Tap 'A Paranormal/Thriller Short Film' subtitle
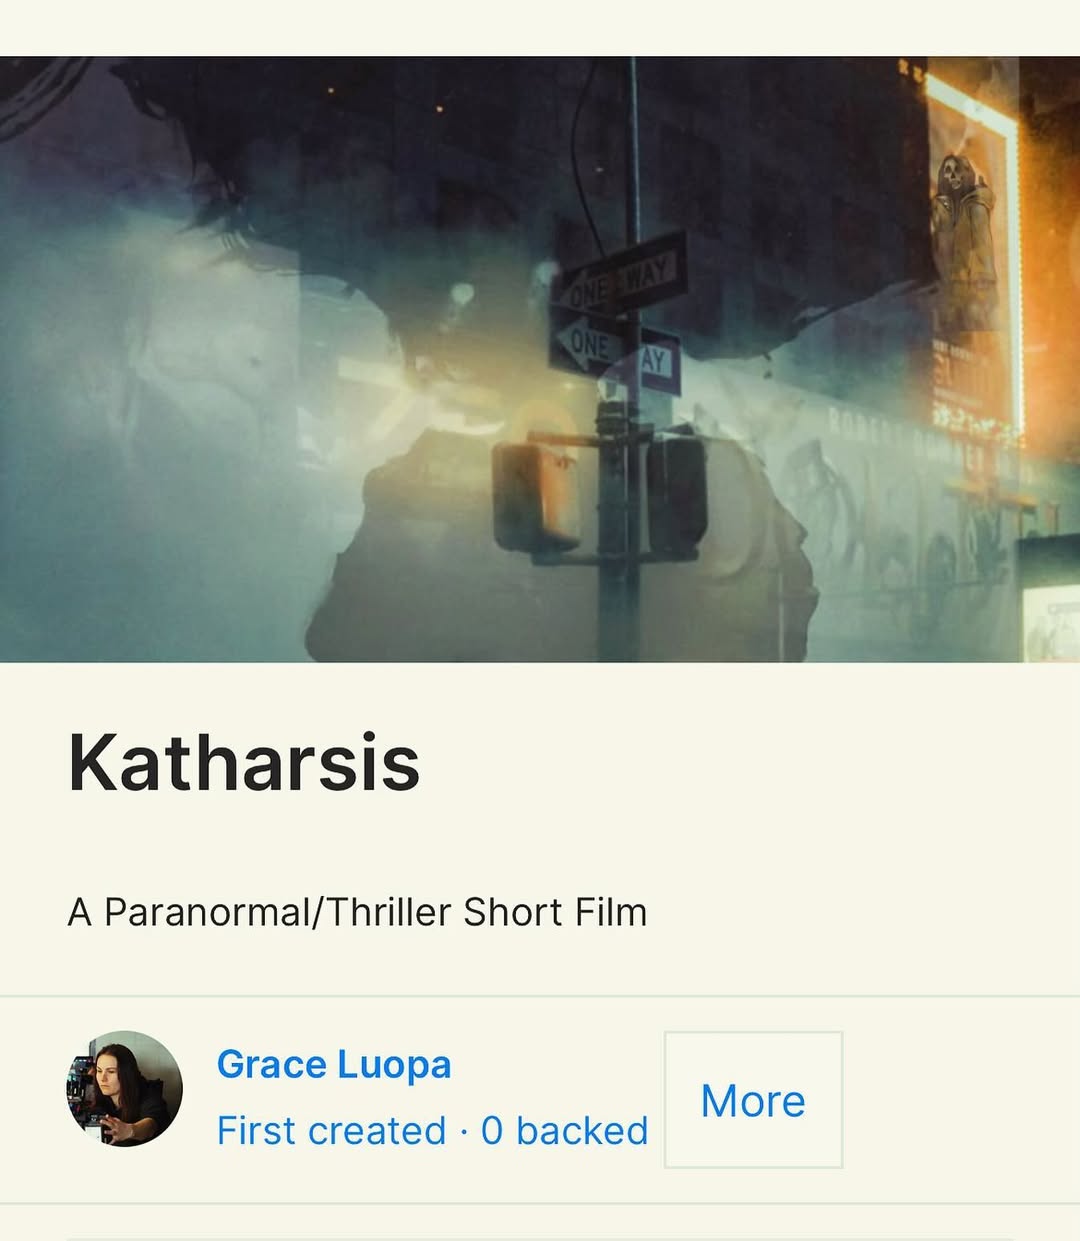This screenshot has width=1080, height=1241. click(x=357, y=912)
